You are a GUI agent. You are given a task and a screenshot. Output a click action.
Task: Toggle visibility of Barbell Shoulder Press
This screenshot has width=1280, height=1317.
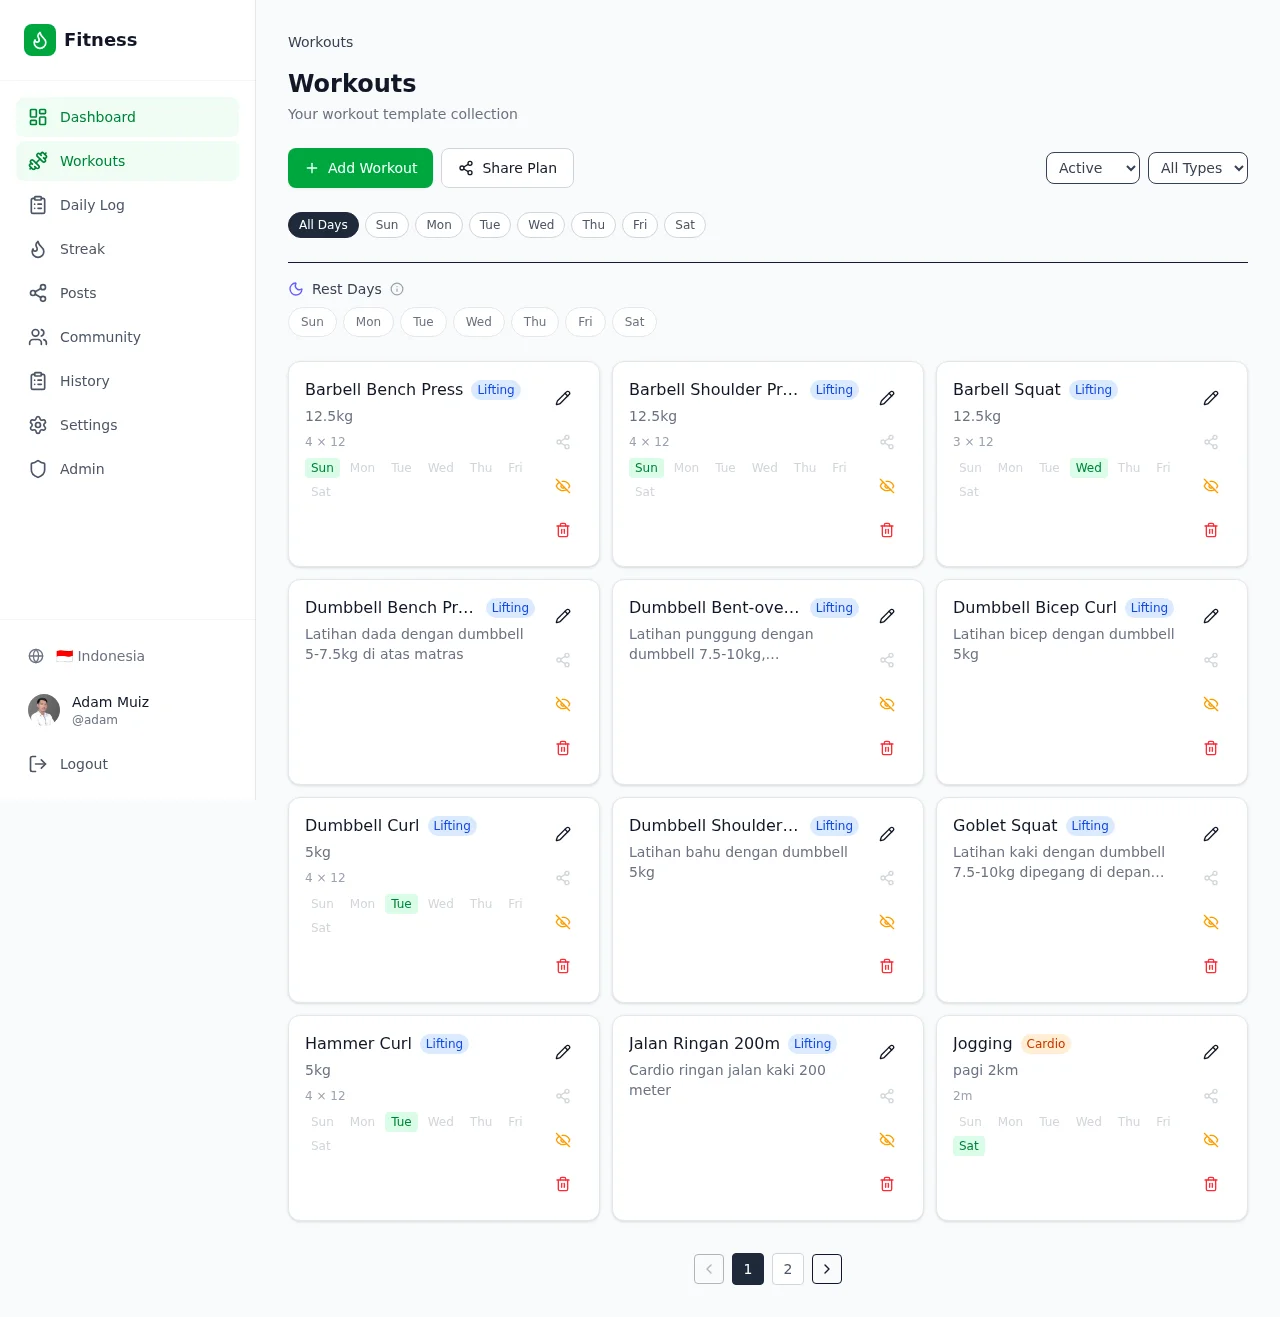[x=887, y=486]
